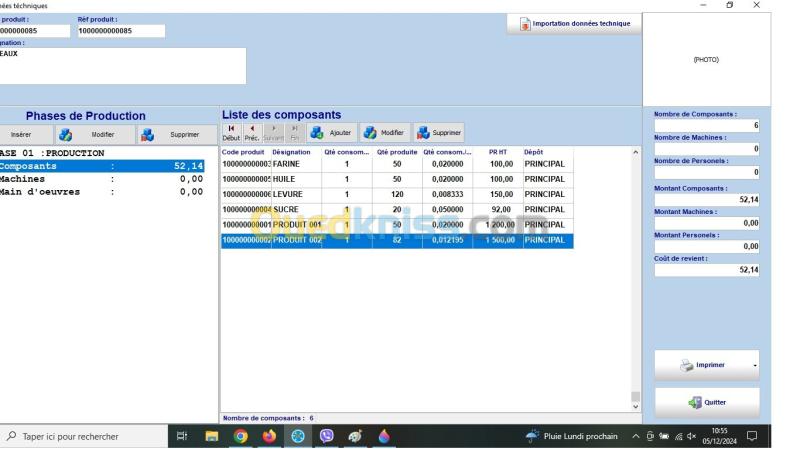Image resolution: width=800 pixels, height=449 pixels.
Task: Select the LEVURE component row
Action: pos(397,194)
